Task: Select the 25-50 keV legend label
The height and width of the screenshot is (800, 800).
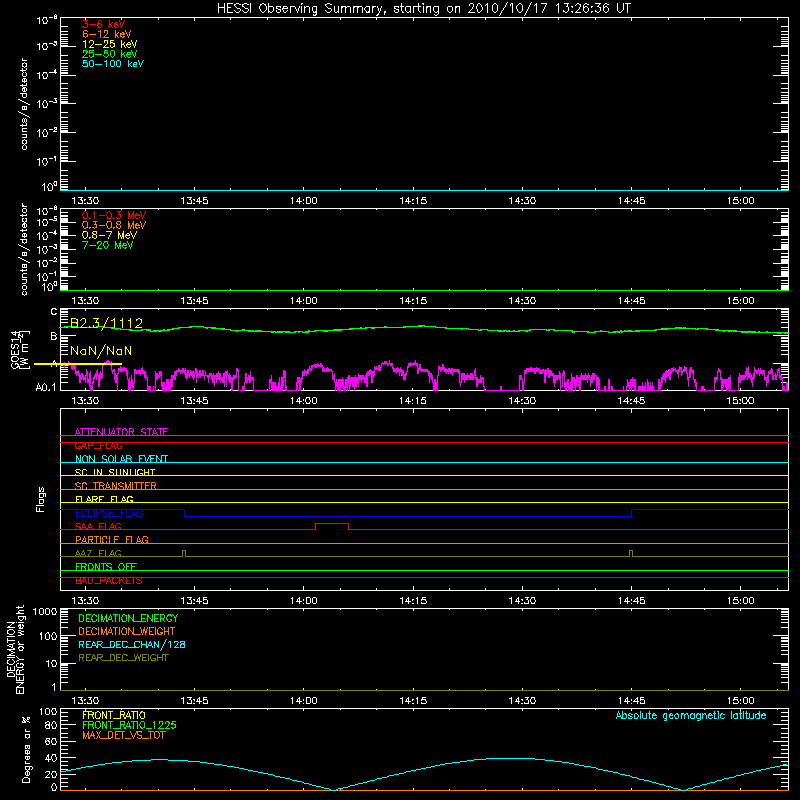Action: [110, 54]
